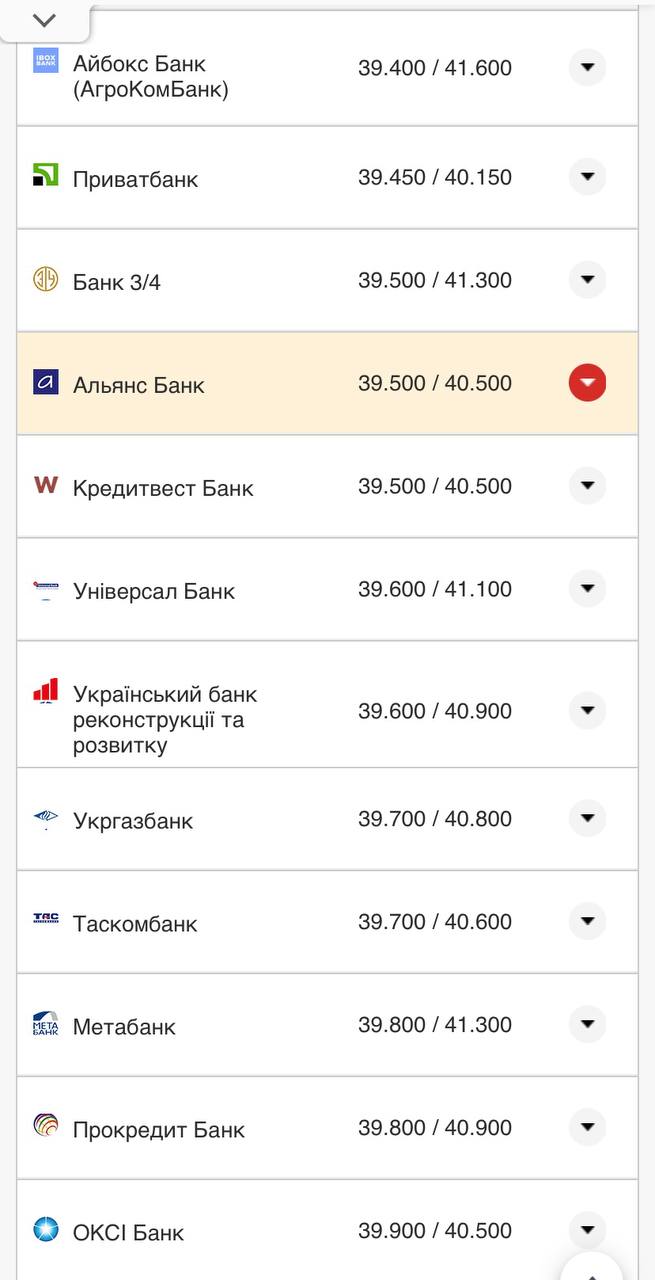The image size is (655, 1280).
Task: Expand the Укргазбанк details arrow
Action: (x=587, y=818)
